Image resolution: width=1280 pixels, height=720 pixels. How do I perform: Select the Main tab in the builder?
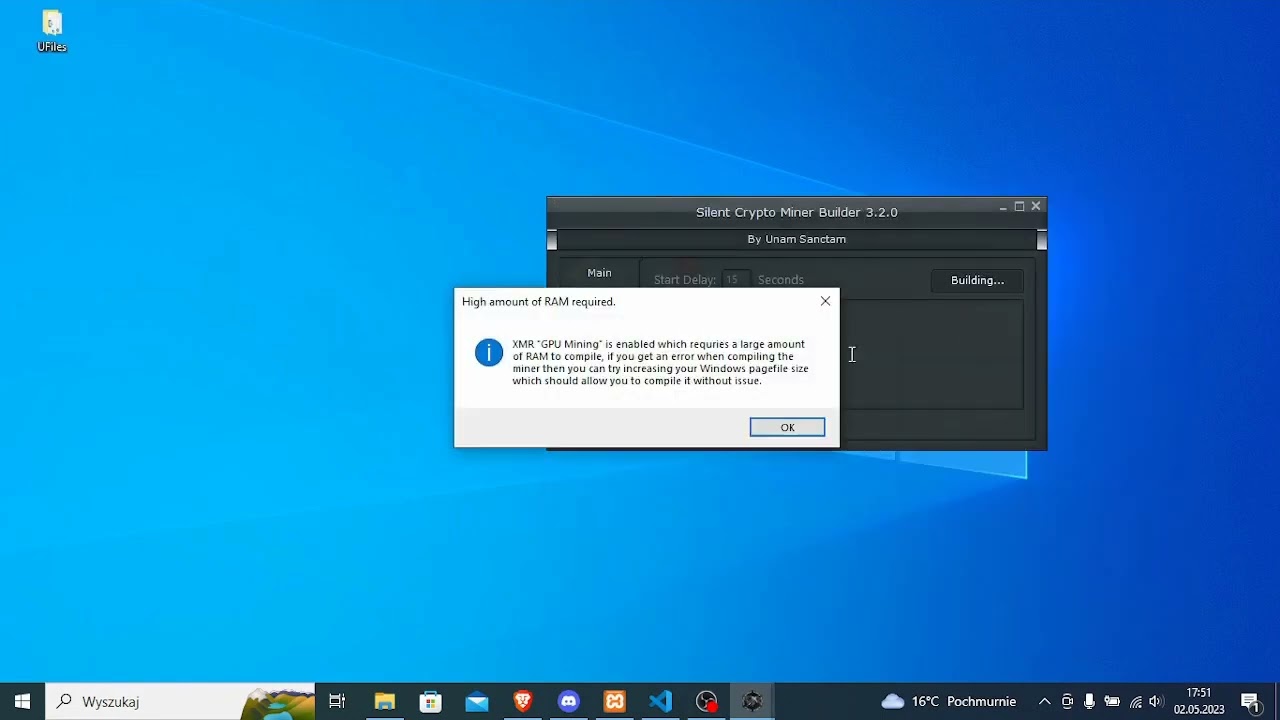(x=599, y=273)
